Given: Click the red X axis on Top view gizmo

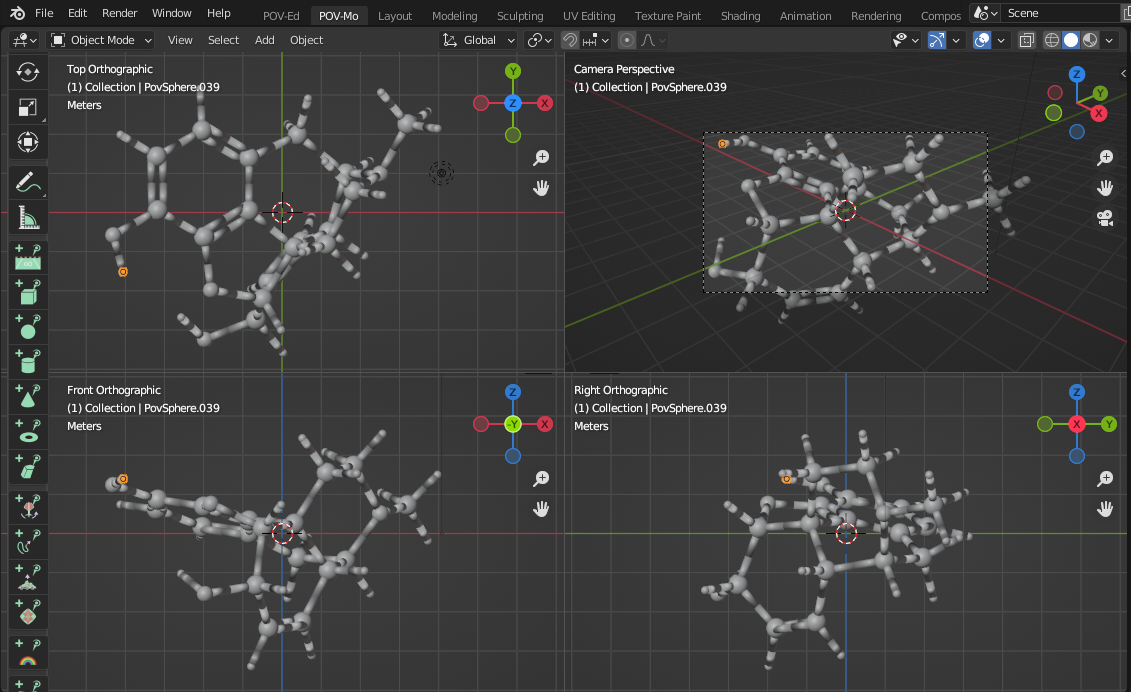Looking at the screenshot, I should click(545, 103).
